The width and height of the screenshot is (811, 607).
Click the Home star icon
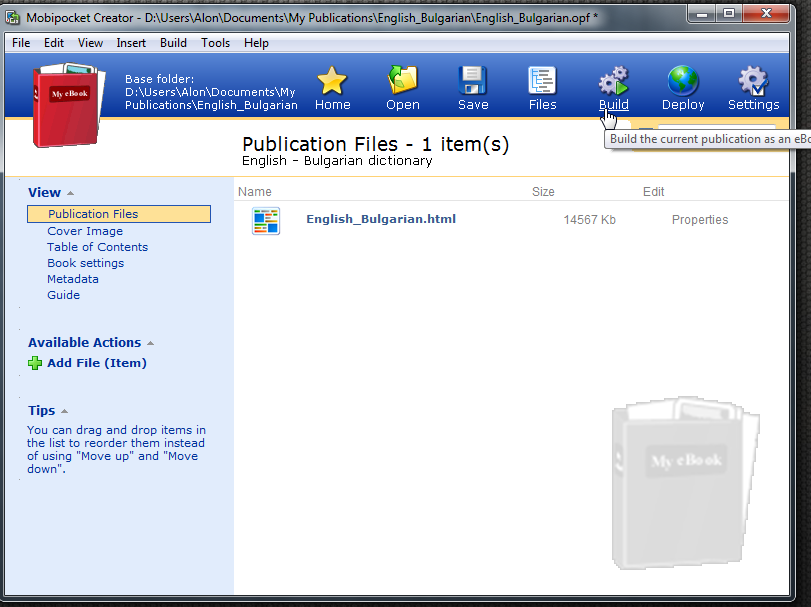332,81
